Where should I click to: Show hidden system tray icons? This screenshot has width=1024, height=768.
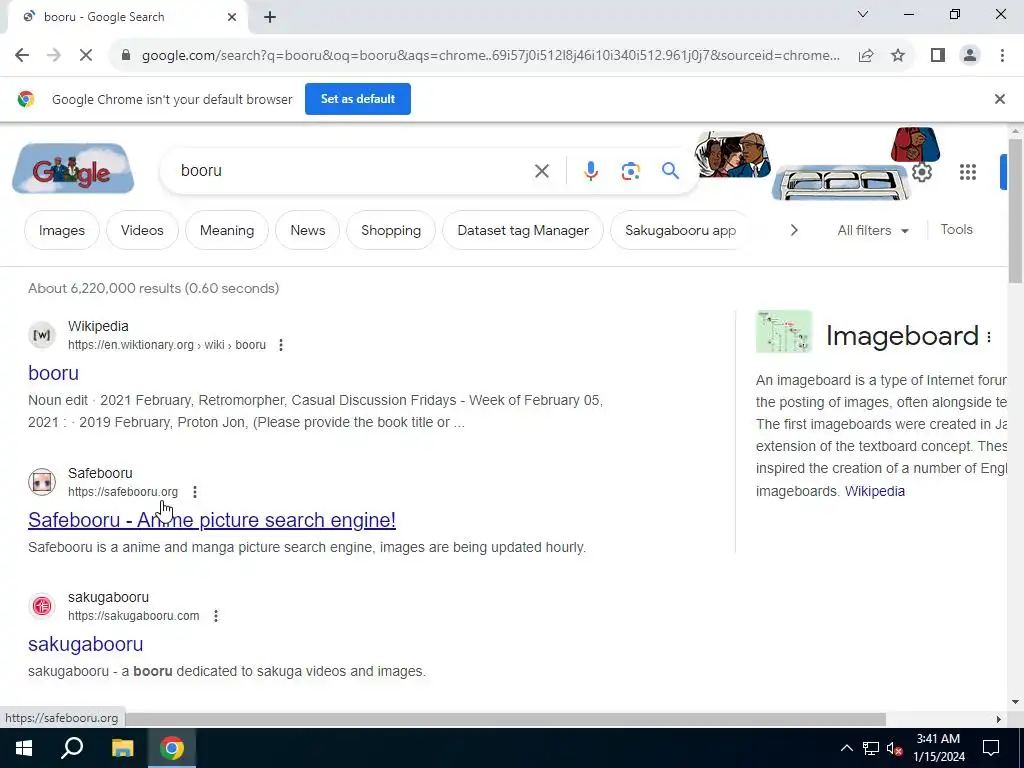846,748
